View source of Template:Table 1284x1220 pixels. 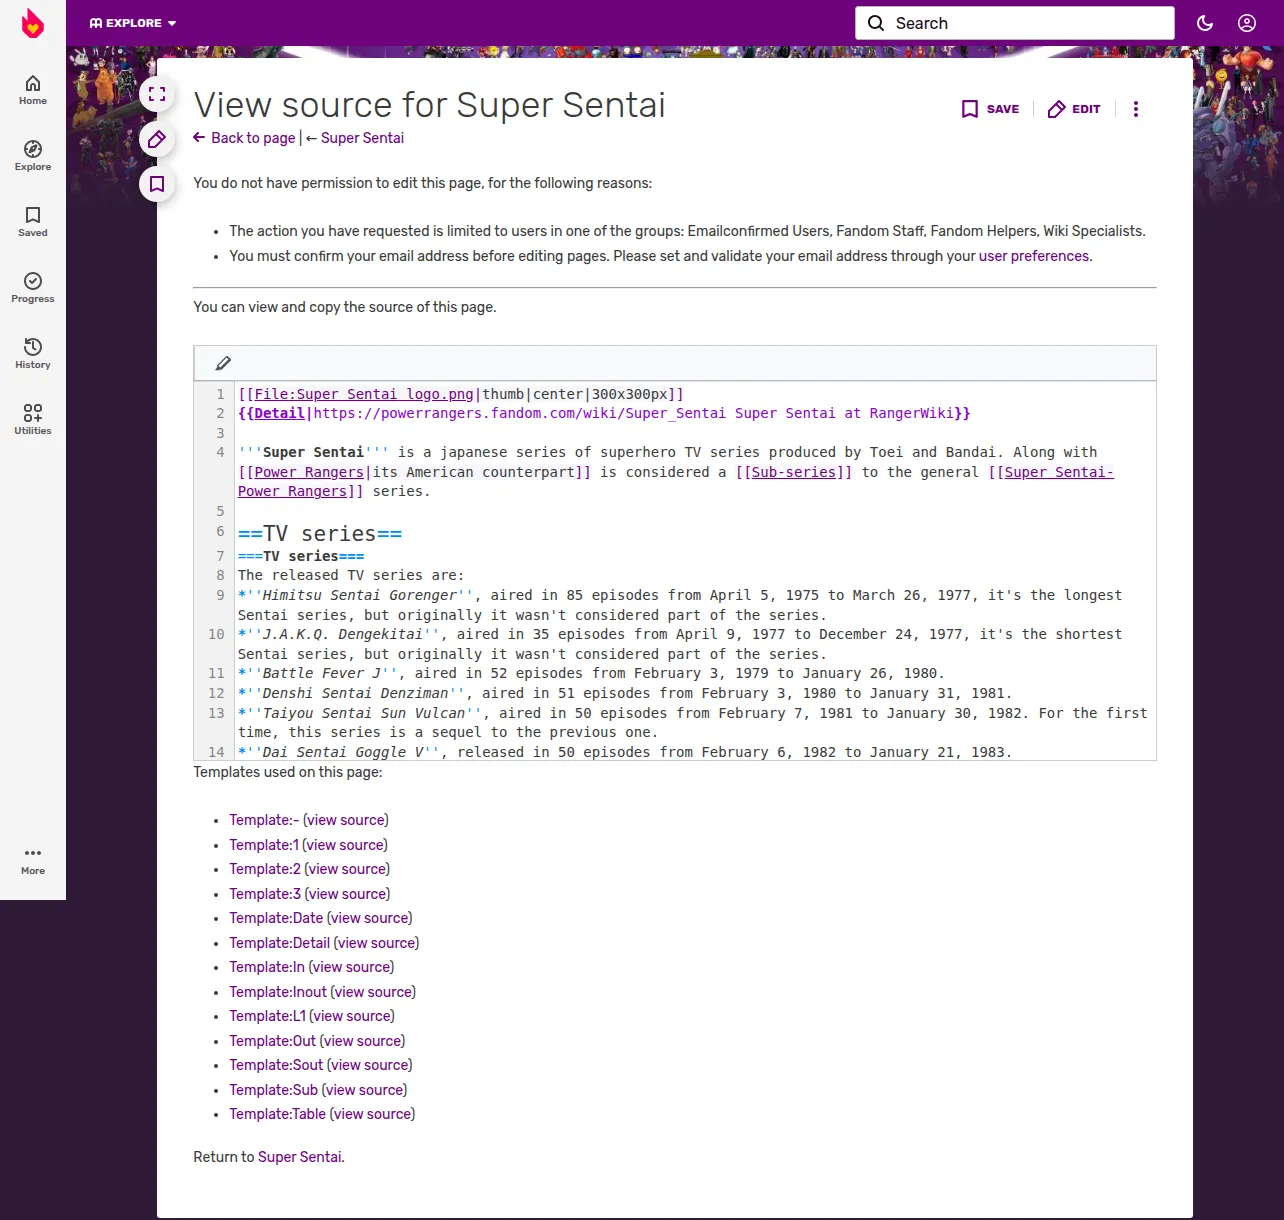[372, 1114]
